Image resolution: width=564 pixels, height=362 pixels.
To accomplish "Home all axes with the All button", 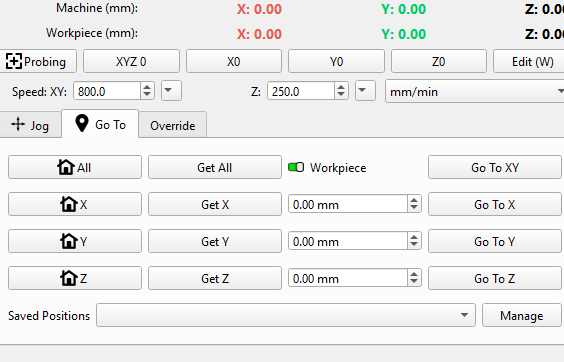I will click(75, 167).
